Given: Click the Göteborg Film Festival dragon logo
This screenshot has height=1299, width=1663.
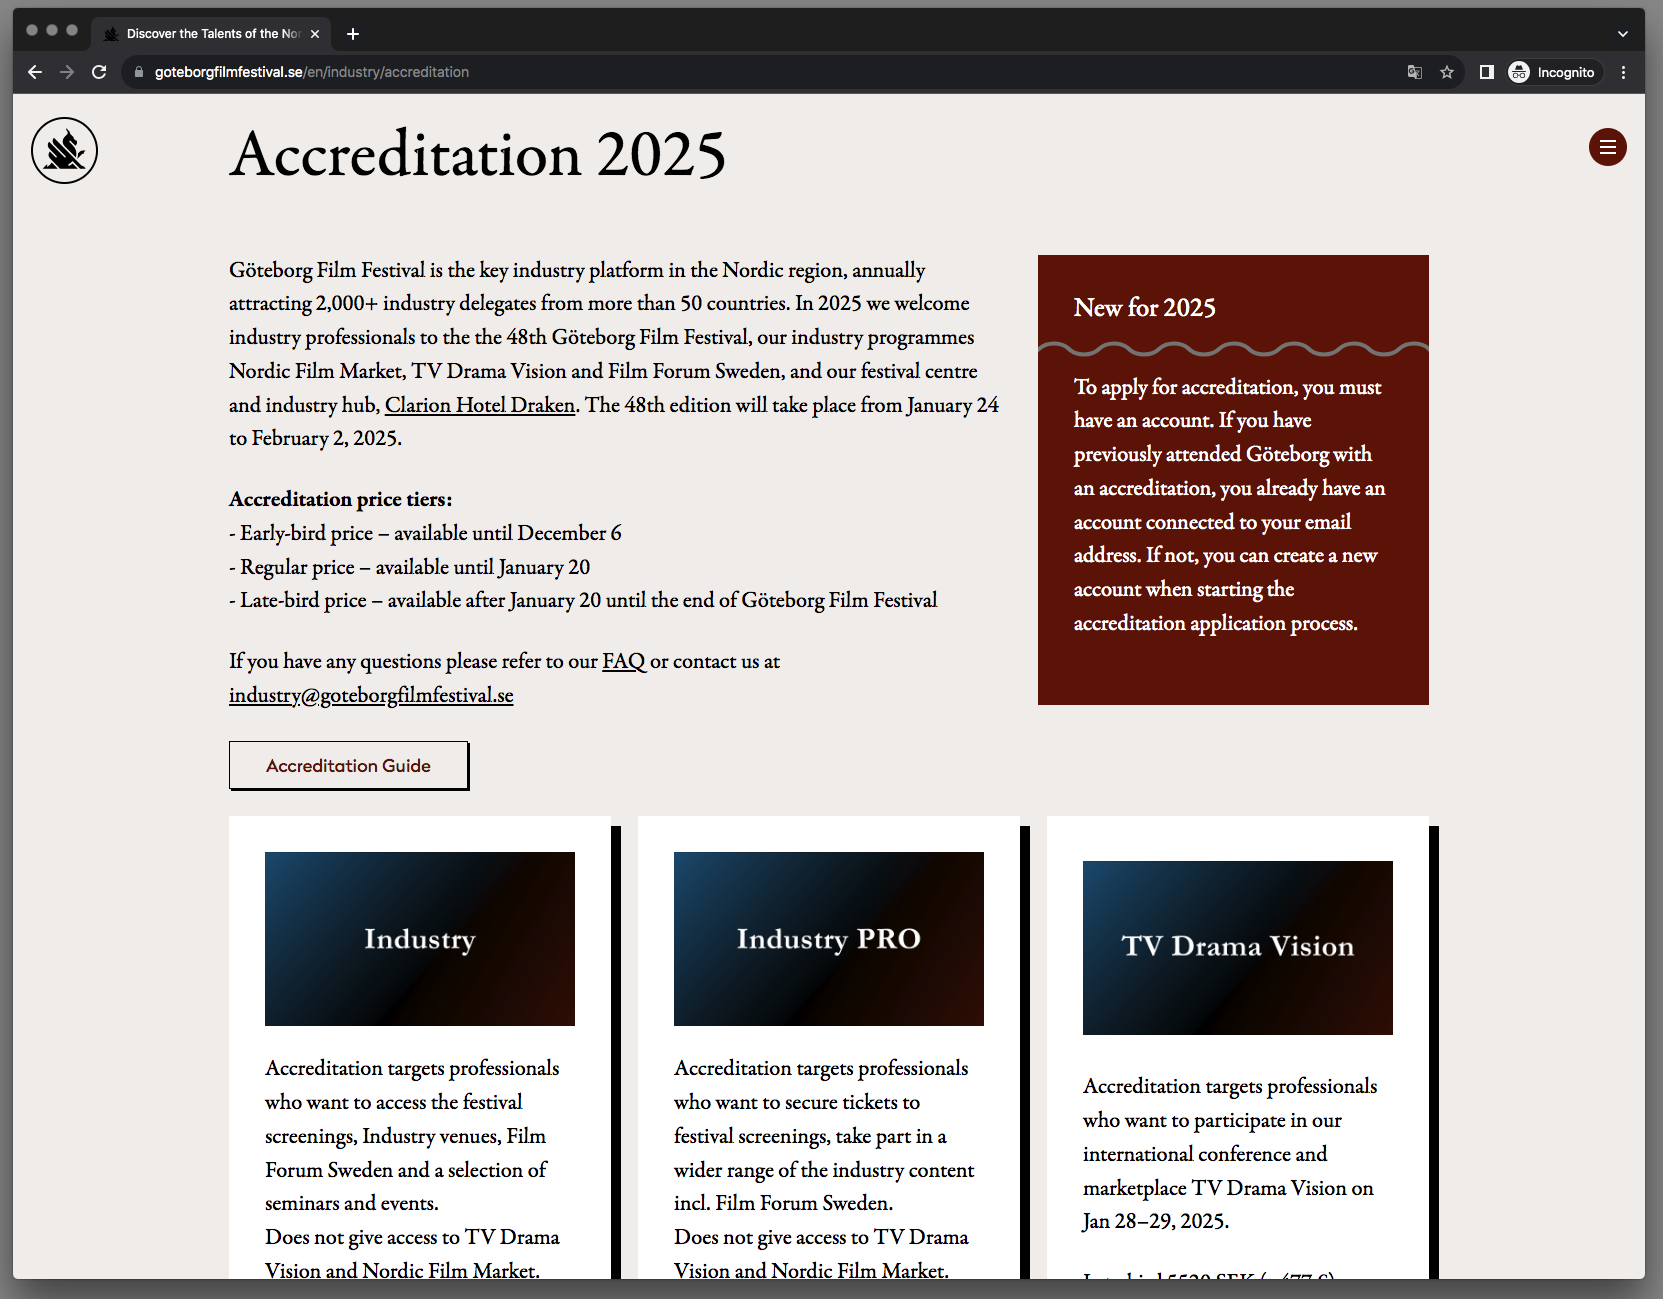Looking at the screenshot, I should (x=64, y=151).
